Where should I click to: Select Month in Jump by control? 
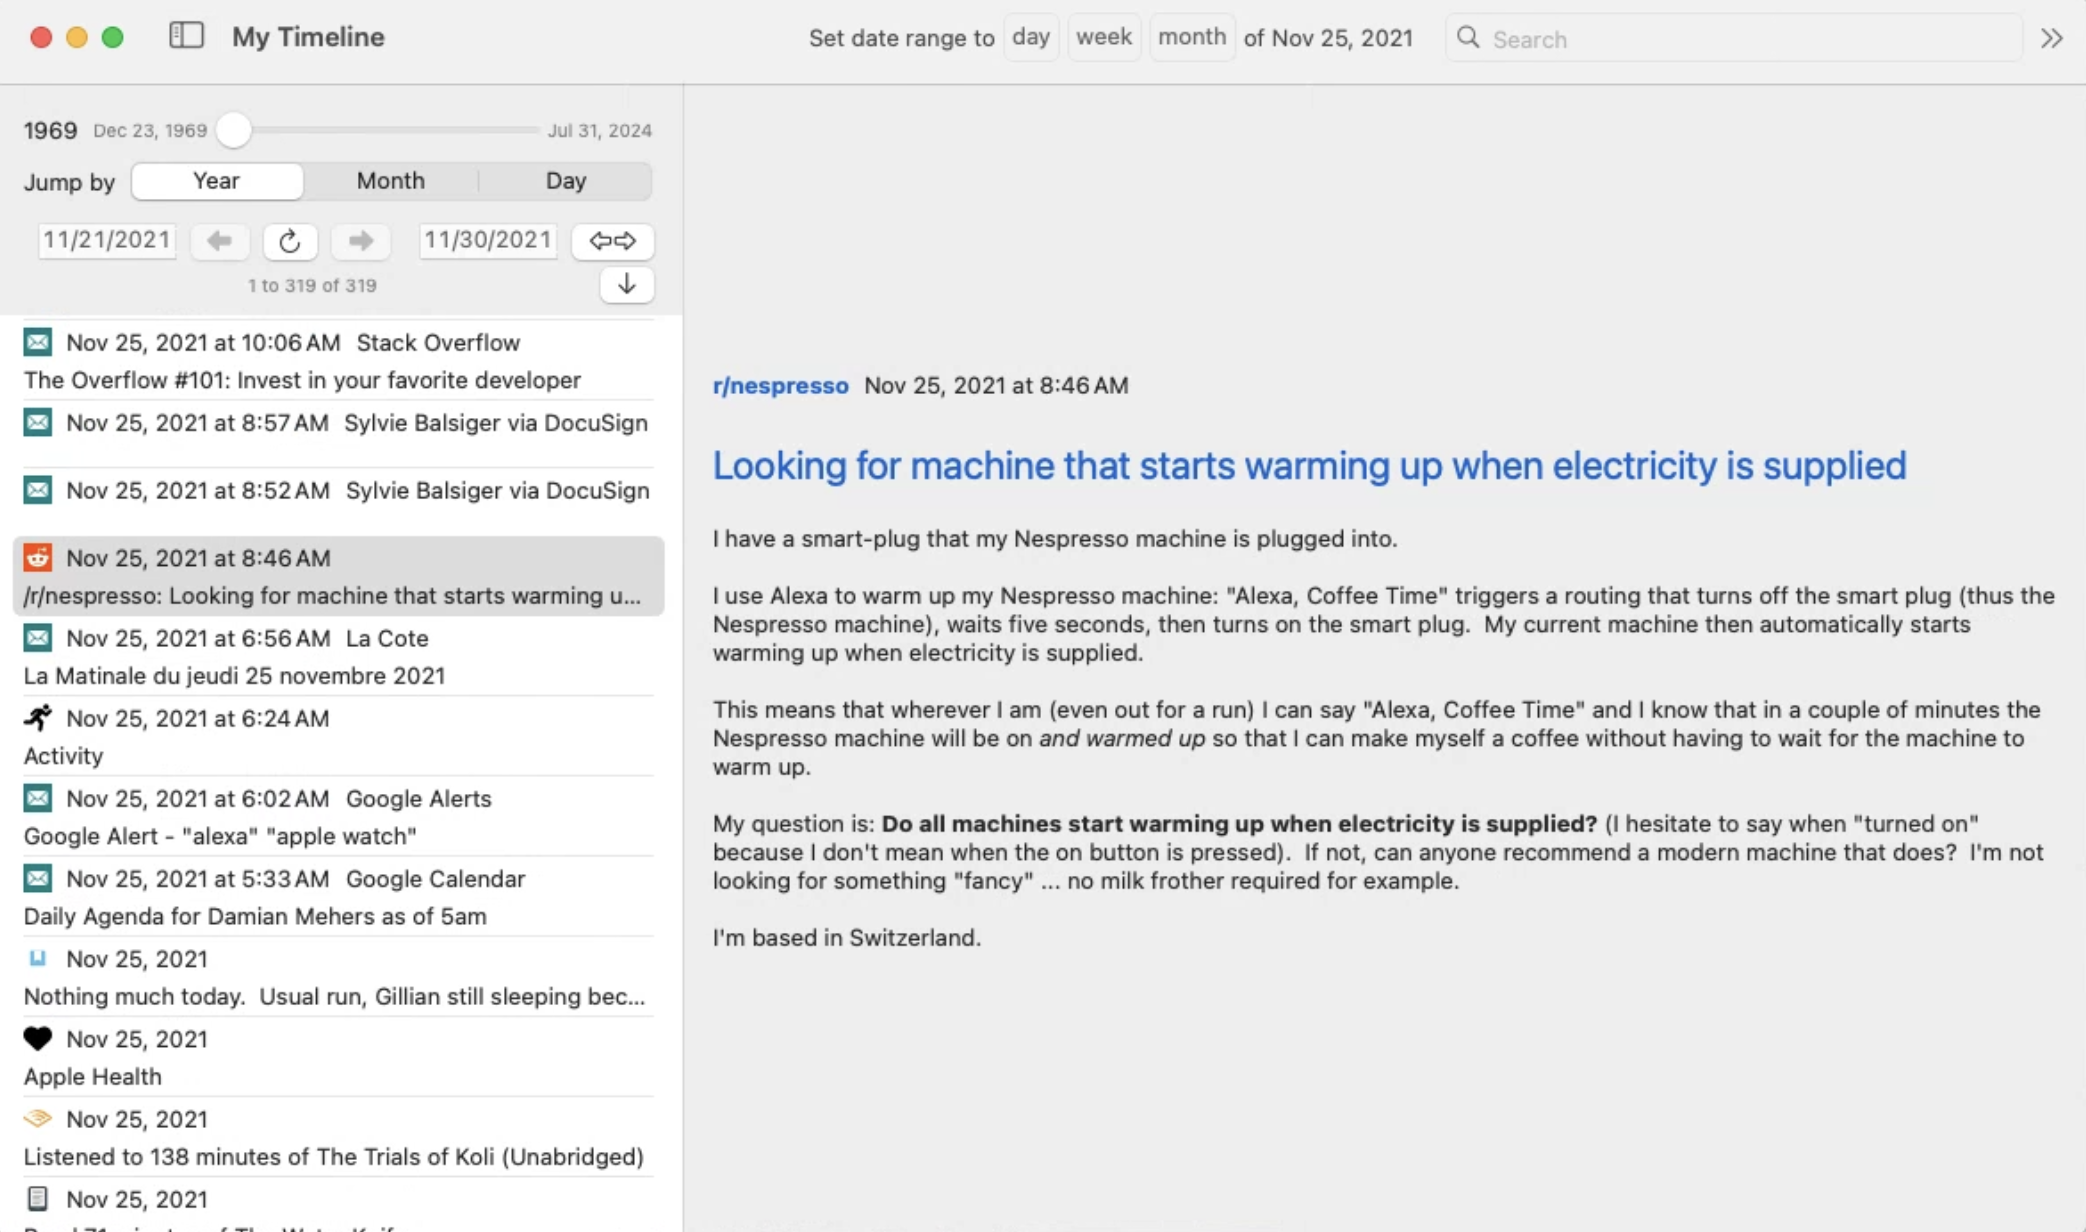click(x=391, y=181)
